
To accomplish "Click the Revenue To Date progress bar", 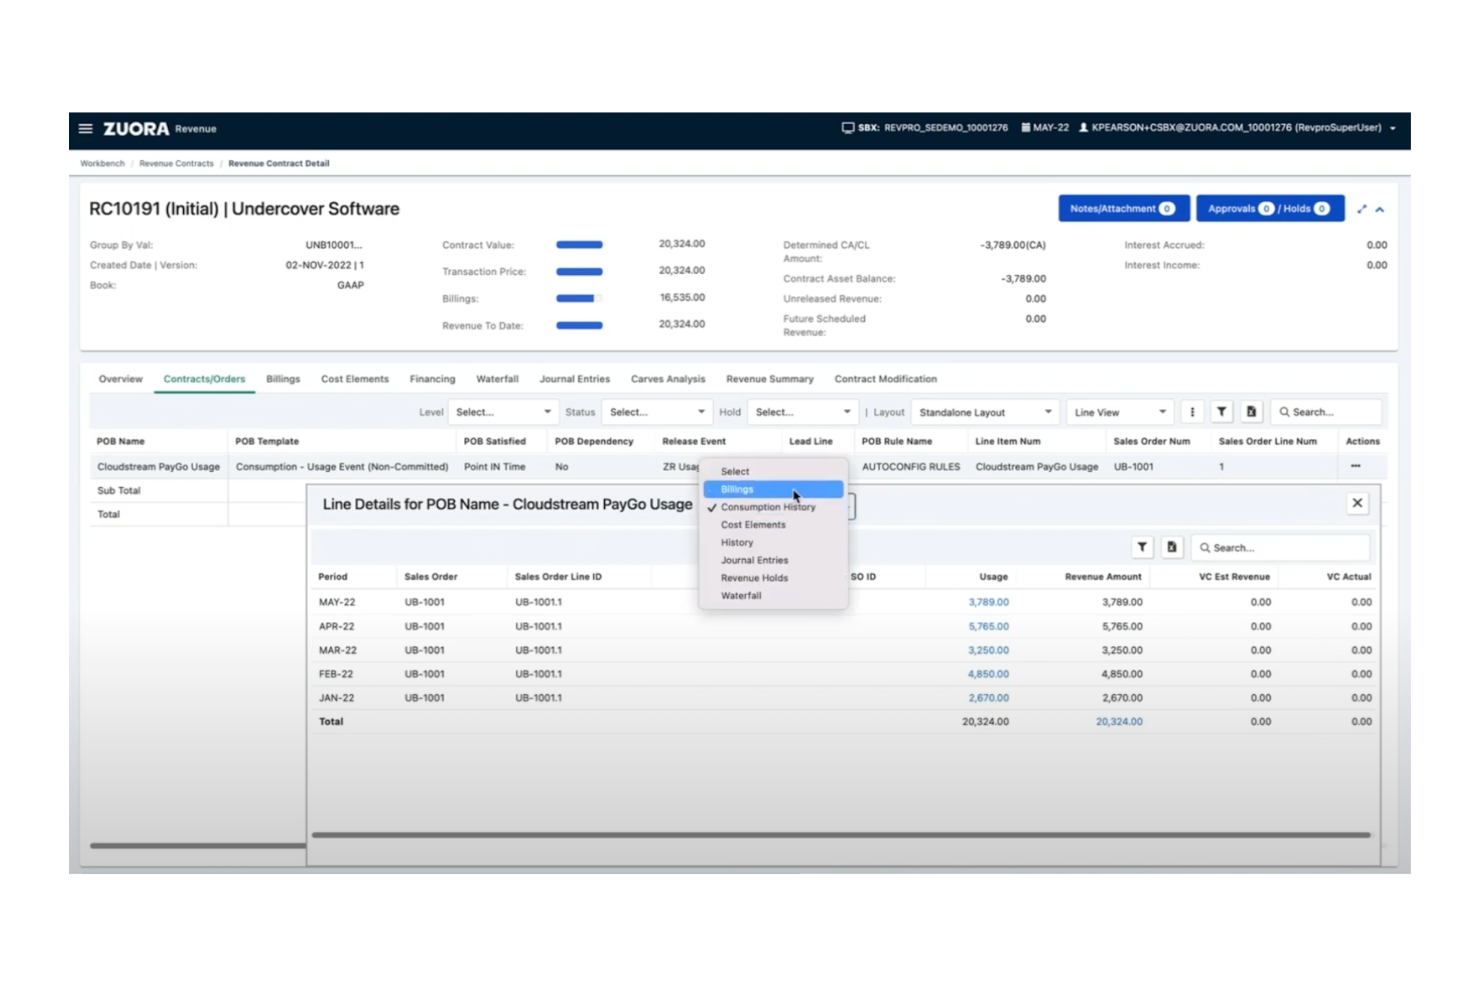I will pyautogui.click(x=579, y=325).
